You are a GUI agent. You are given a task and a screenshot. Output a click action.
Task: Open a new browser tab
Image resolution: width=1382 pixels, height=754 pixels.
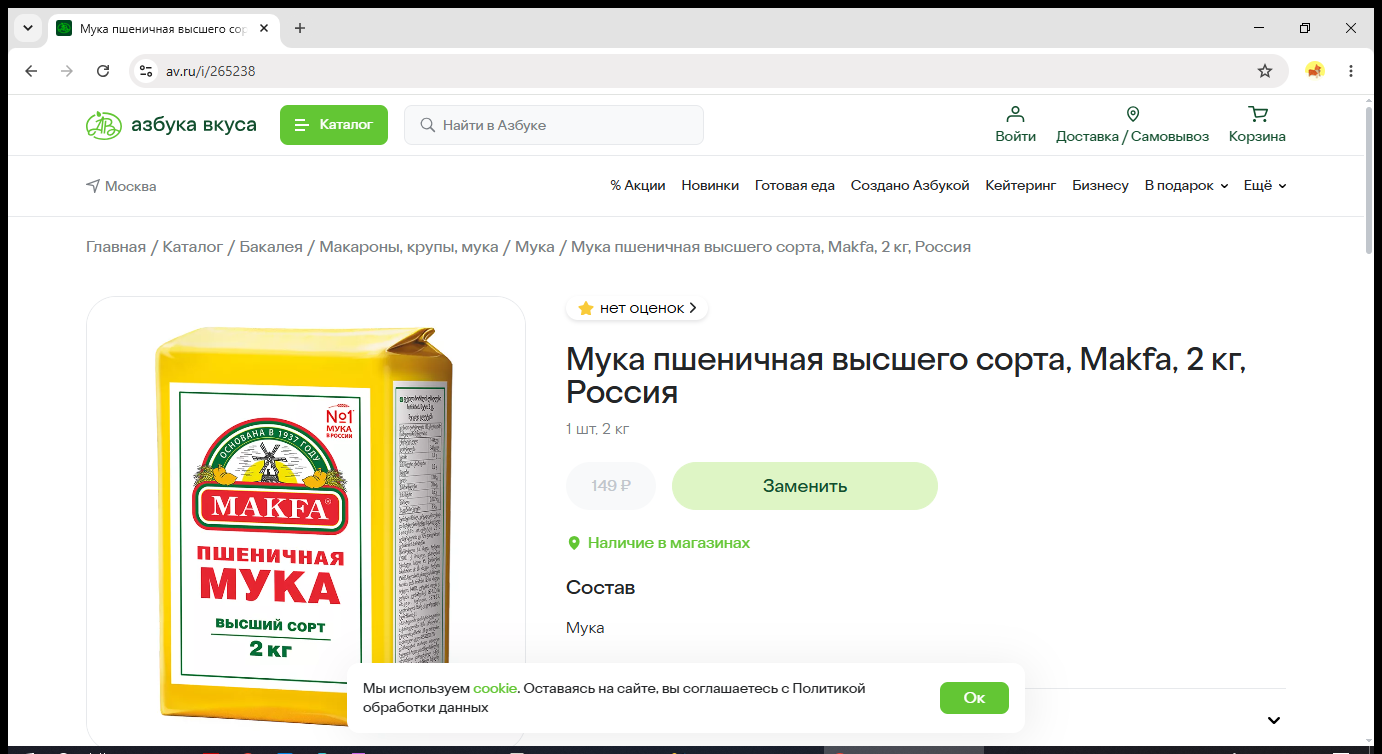[300, 28]
